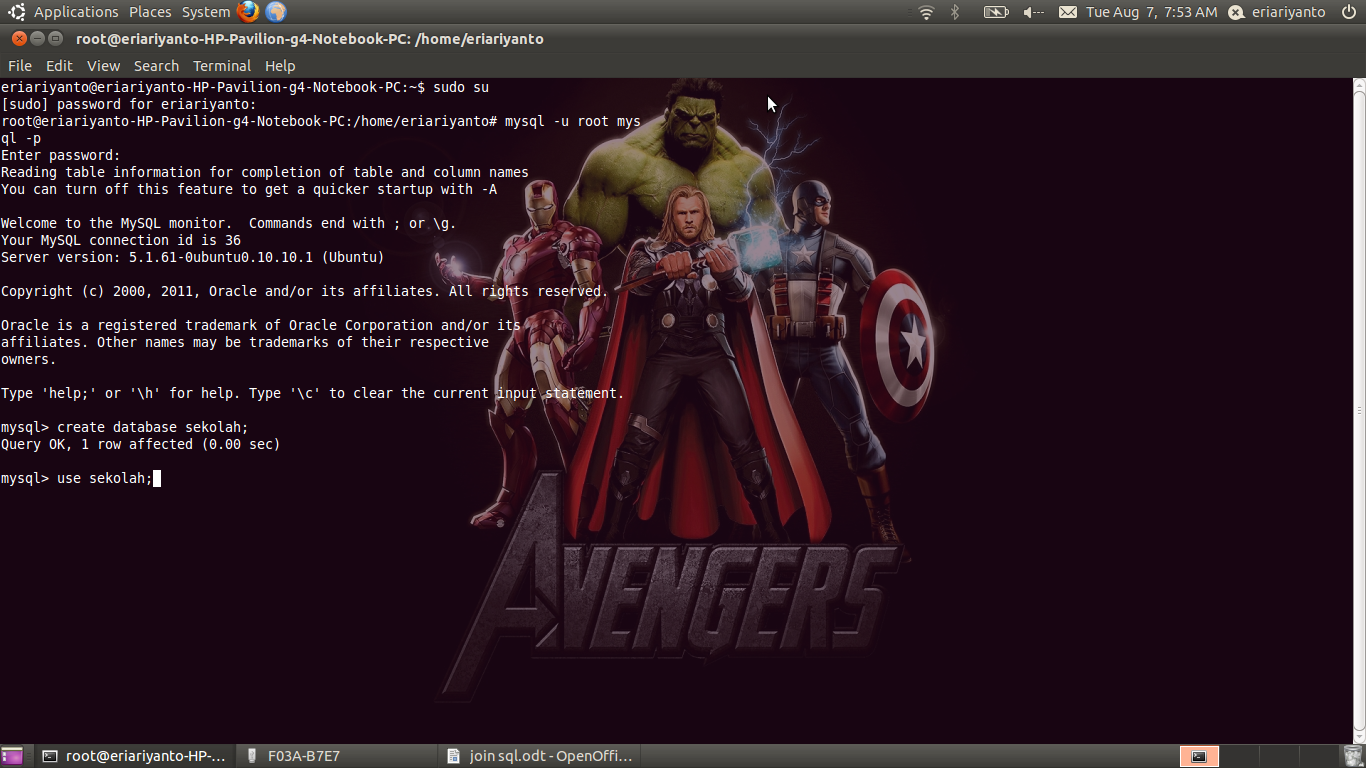The height and width of the screenshot is (768, 1366).
Task: Click the workspace switcher in bottom panel
Action: (x=1258, y=756)
